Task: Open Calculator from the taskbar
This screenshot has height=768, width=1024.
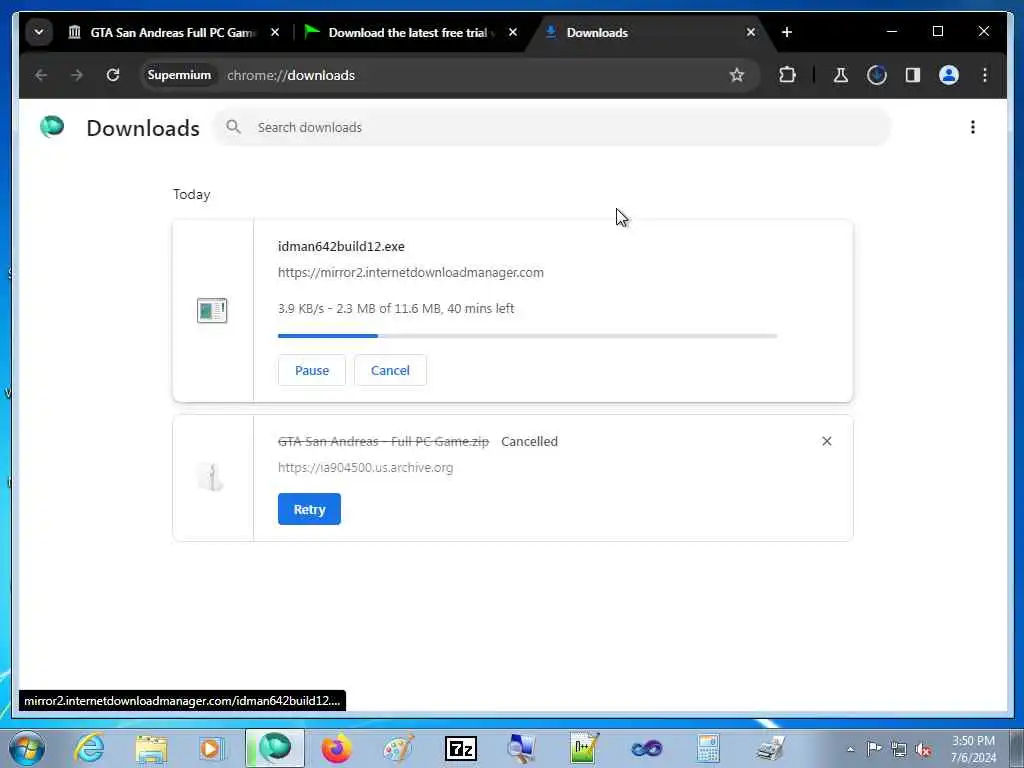Action: [708, 748]
